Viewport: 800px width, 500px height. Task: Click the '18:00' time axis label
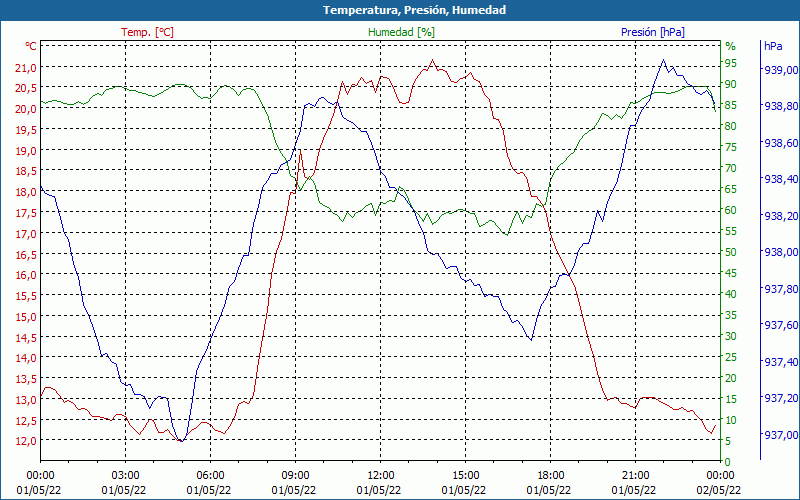(x=549, y=476)
